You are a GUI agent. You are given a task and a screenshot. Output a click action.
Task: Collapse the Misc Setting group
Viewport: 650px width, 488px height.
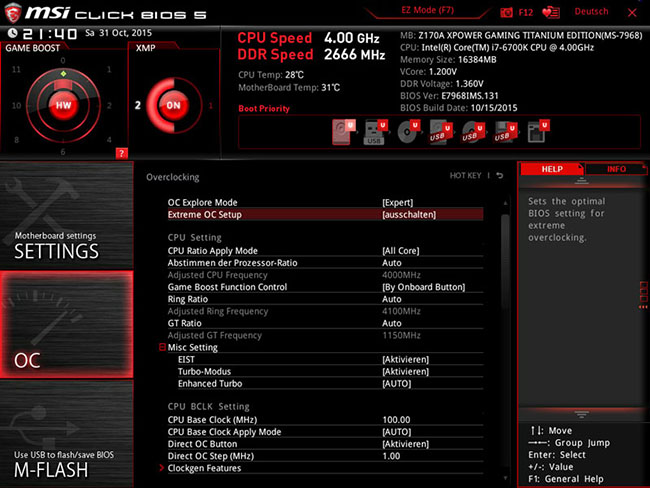pyautogui.click(x=162, y=347)
